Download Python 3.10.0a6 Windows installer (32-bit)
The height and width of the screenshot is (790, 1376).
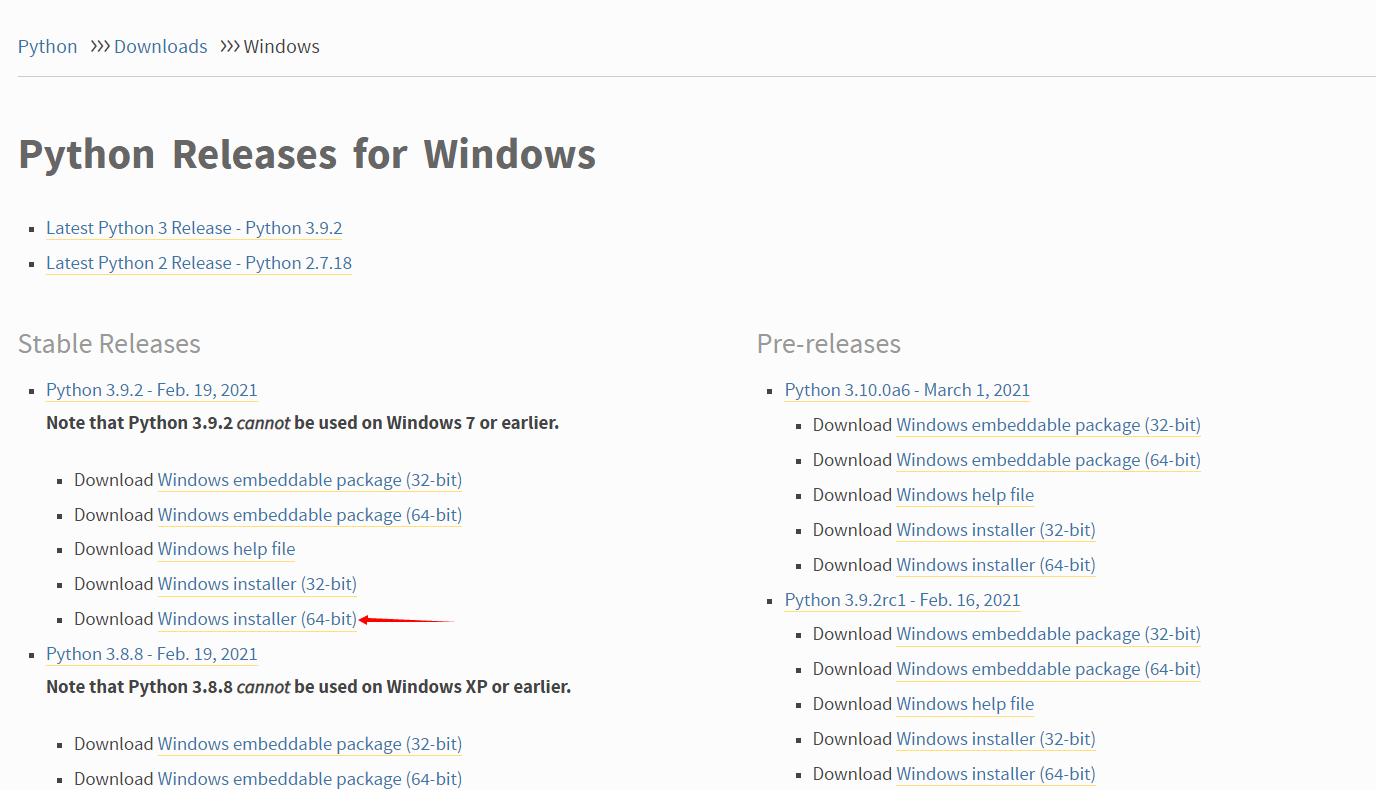[996, 530]
